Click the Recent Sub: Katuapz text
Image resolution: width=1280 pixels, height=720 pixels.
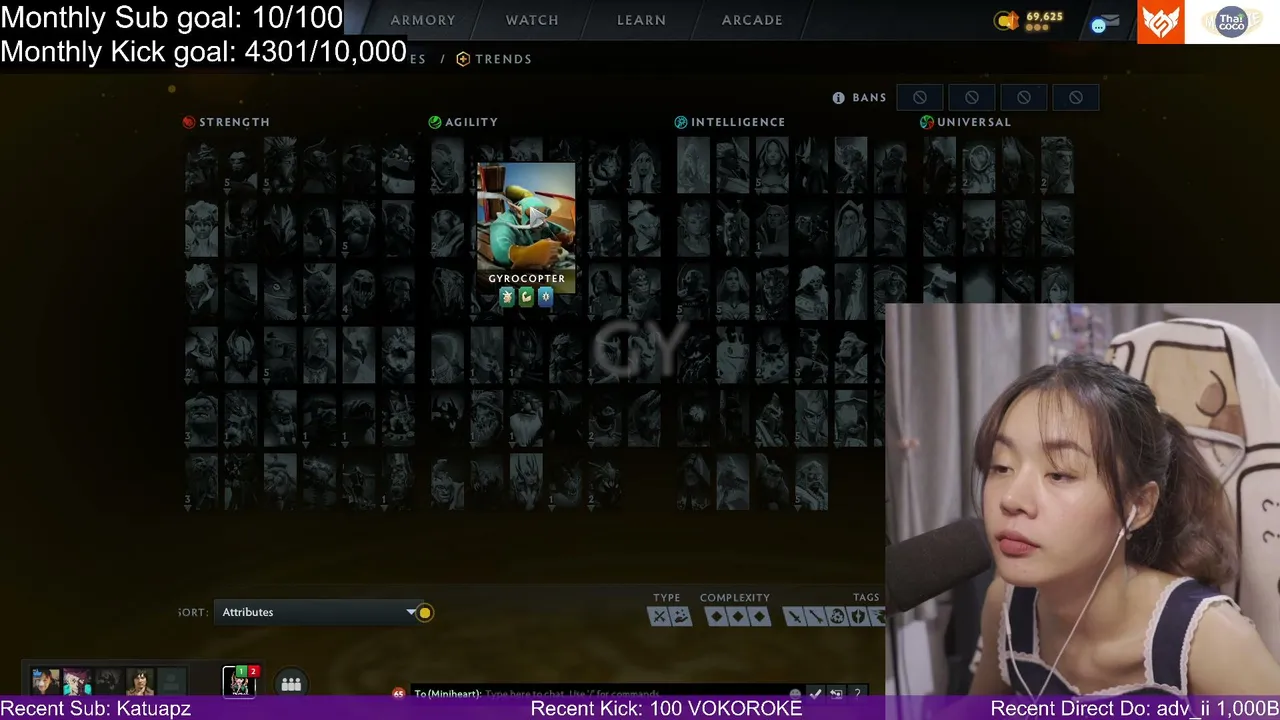click(x=96, y=708)
